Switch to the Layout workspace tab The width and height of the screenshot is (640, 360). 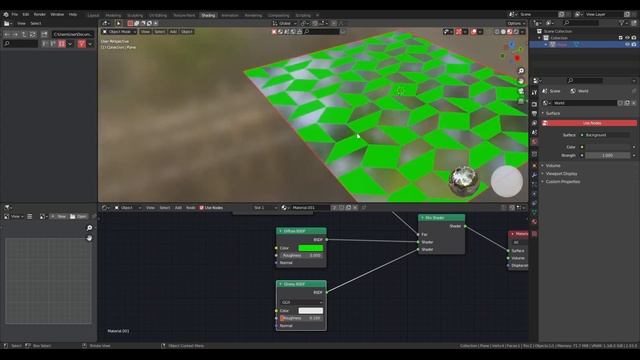(93, 16)
